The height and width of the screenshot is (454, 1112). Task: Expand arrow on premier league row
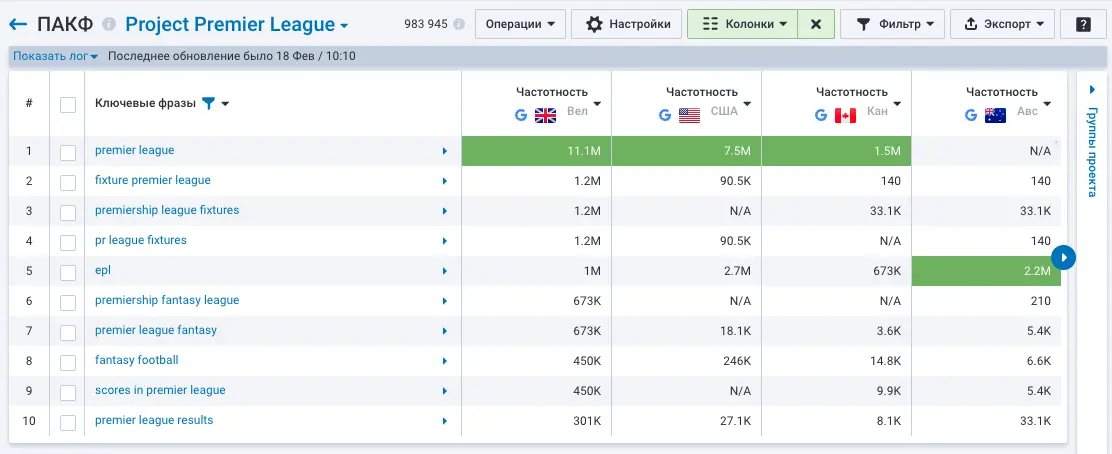[445, 151]
